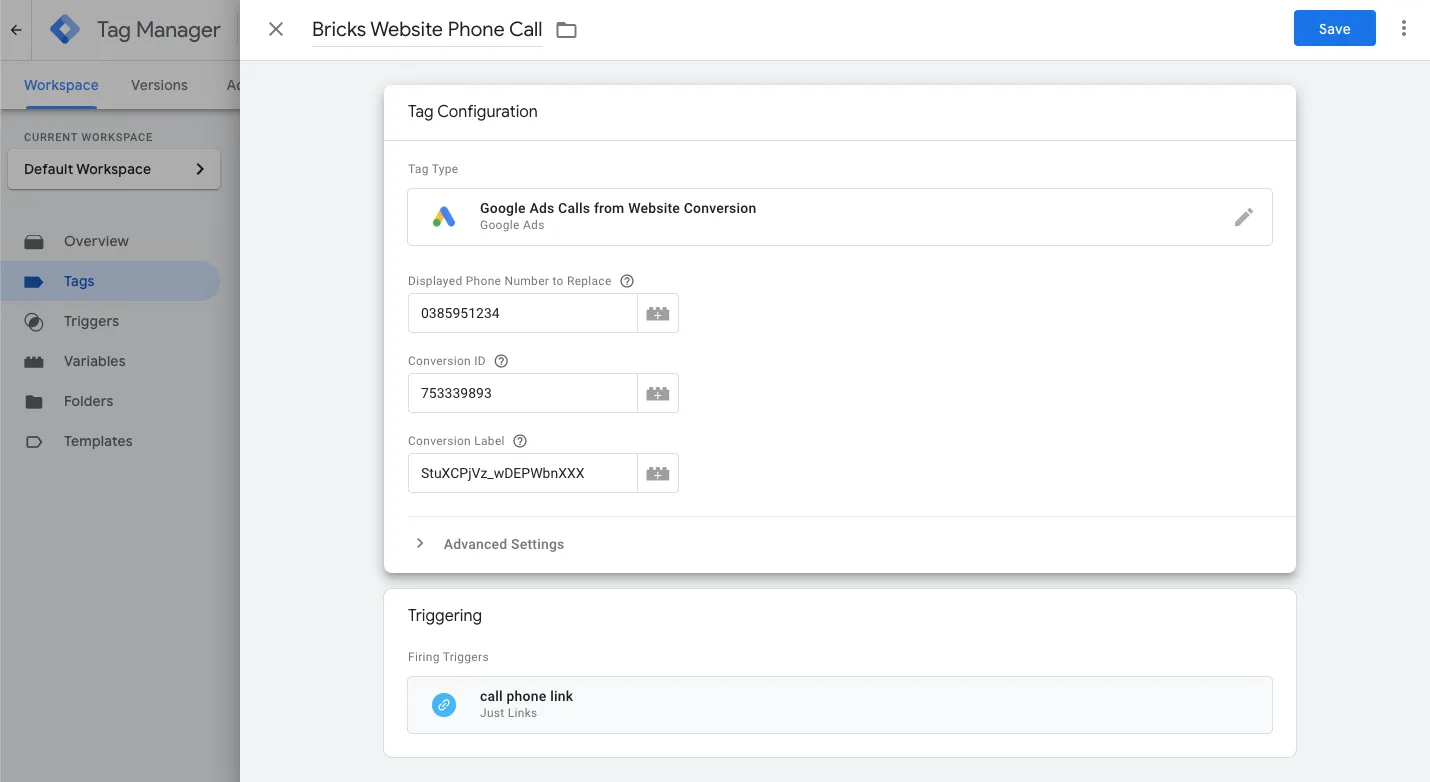Open Variables from the sidebar
The height and width of the screenshot is (782, 1430).
point(95,361)
